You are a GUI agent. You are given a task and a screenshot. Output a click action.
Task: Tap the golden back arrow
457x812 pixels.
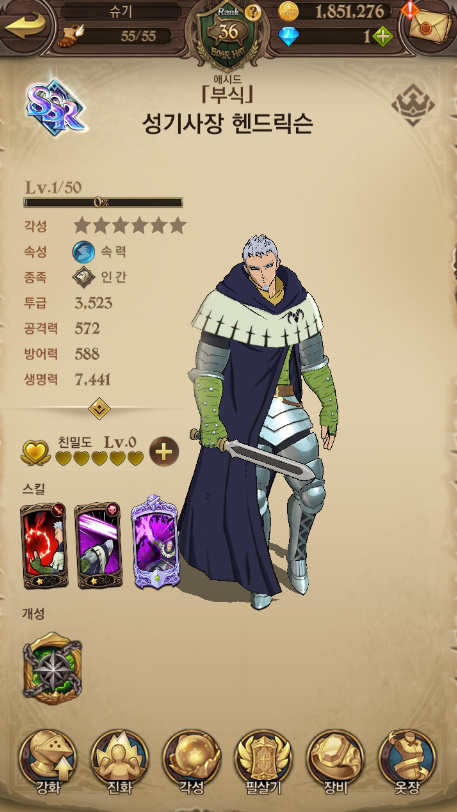[x=25, y=27]
